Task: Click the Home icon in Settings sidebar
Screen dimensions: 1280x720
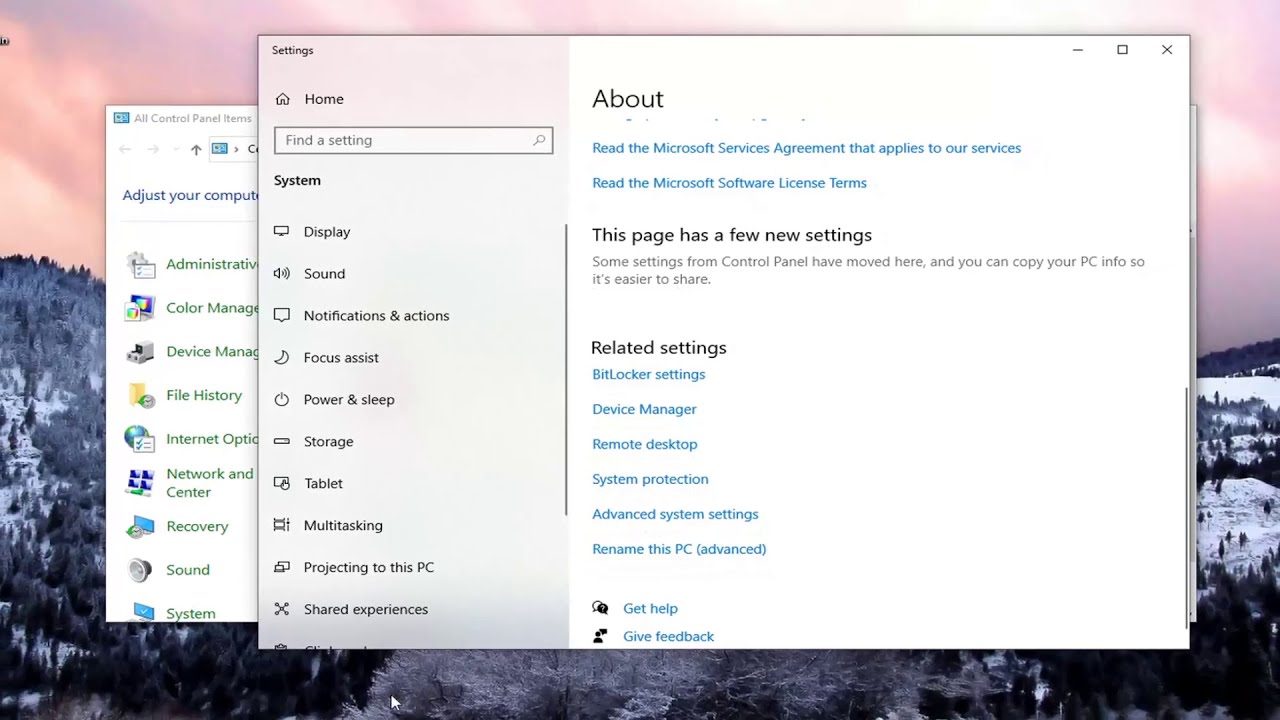Action: coord(283,99)
